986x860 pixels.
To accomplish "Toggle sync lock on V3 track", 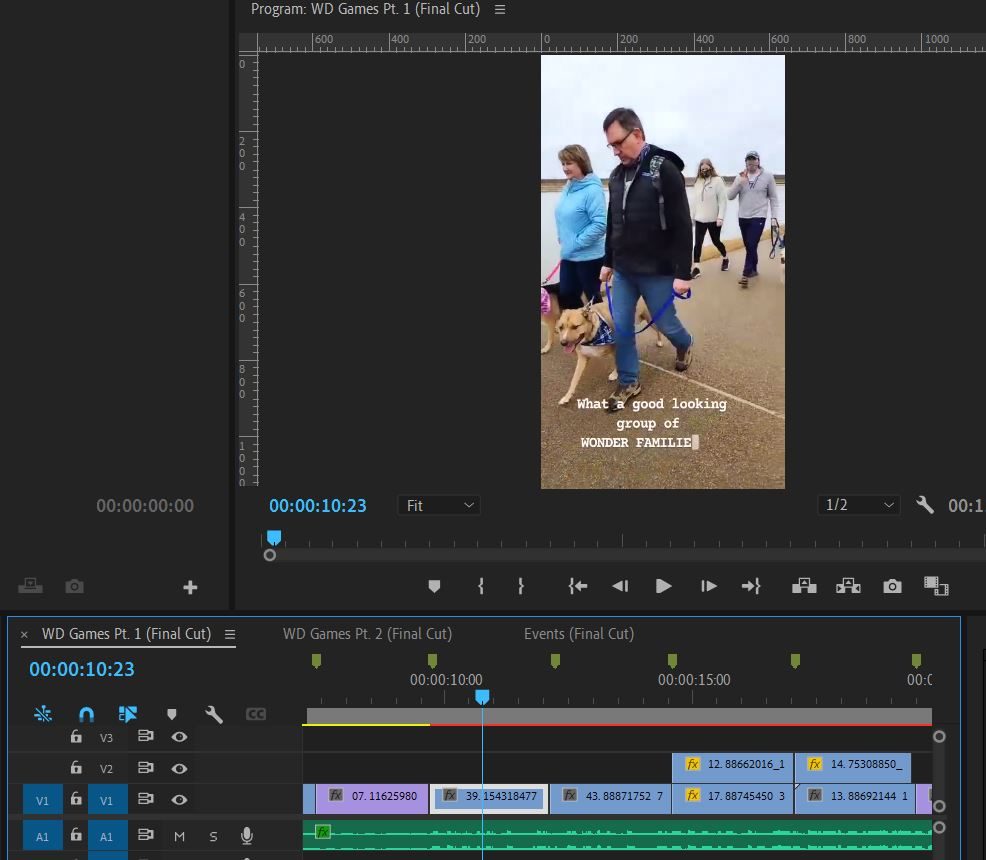I will pyautogui.click(x=146, y=736).
